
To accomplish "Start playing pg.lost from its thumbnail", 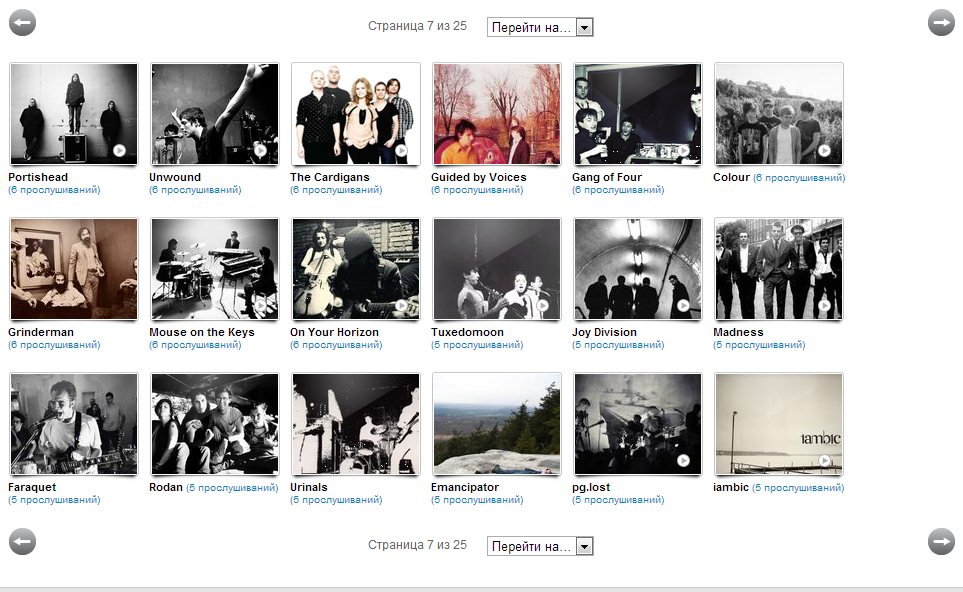I will point(683,460).
